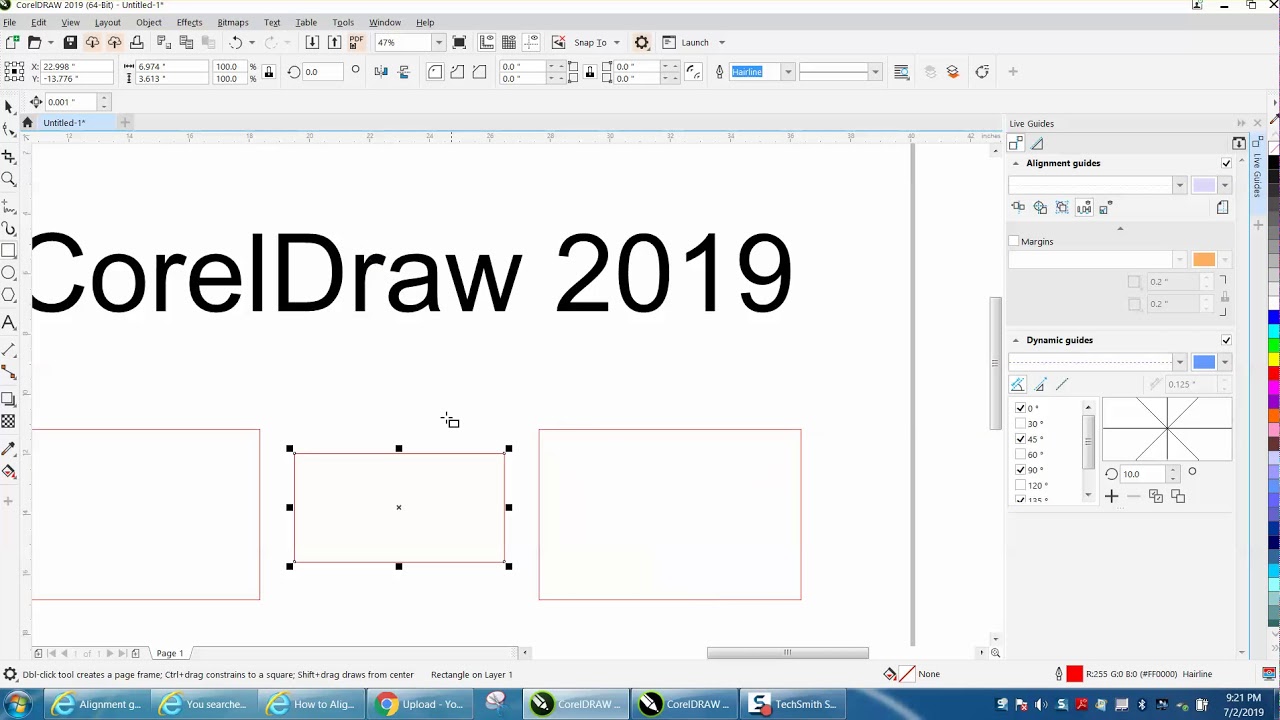This screenshot has height=720, width=1280.
Task: Open the Layout menu
Action: (x=107, y=22)
